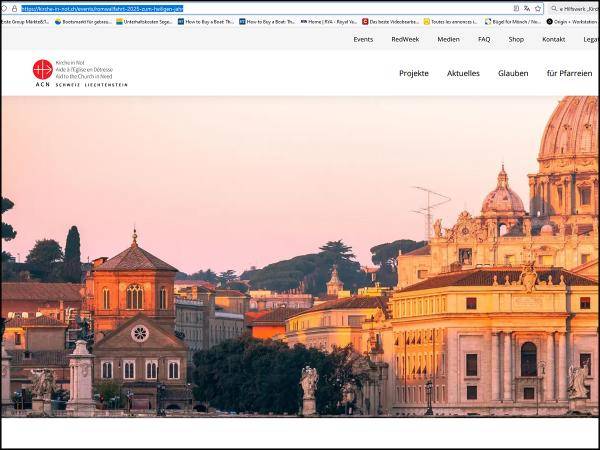Open the Glauben main menu
Screen dimensions: 600x450
click(513, 73)
